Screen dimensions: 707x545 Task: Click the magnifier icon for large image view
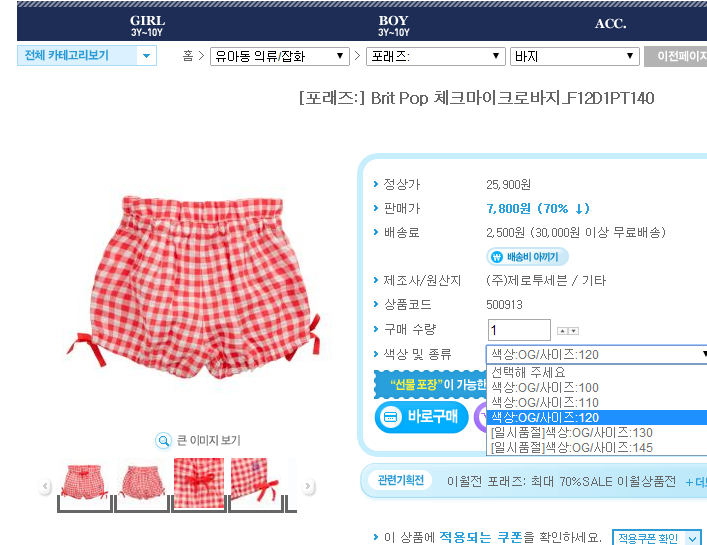pyautogui.click(x=163, y=440)
